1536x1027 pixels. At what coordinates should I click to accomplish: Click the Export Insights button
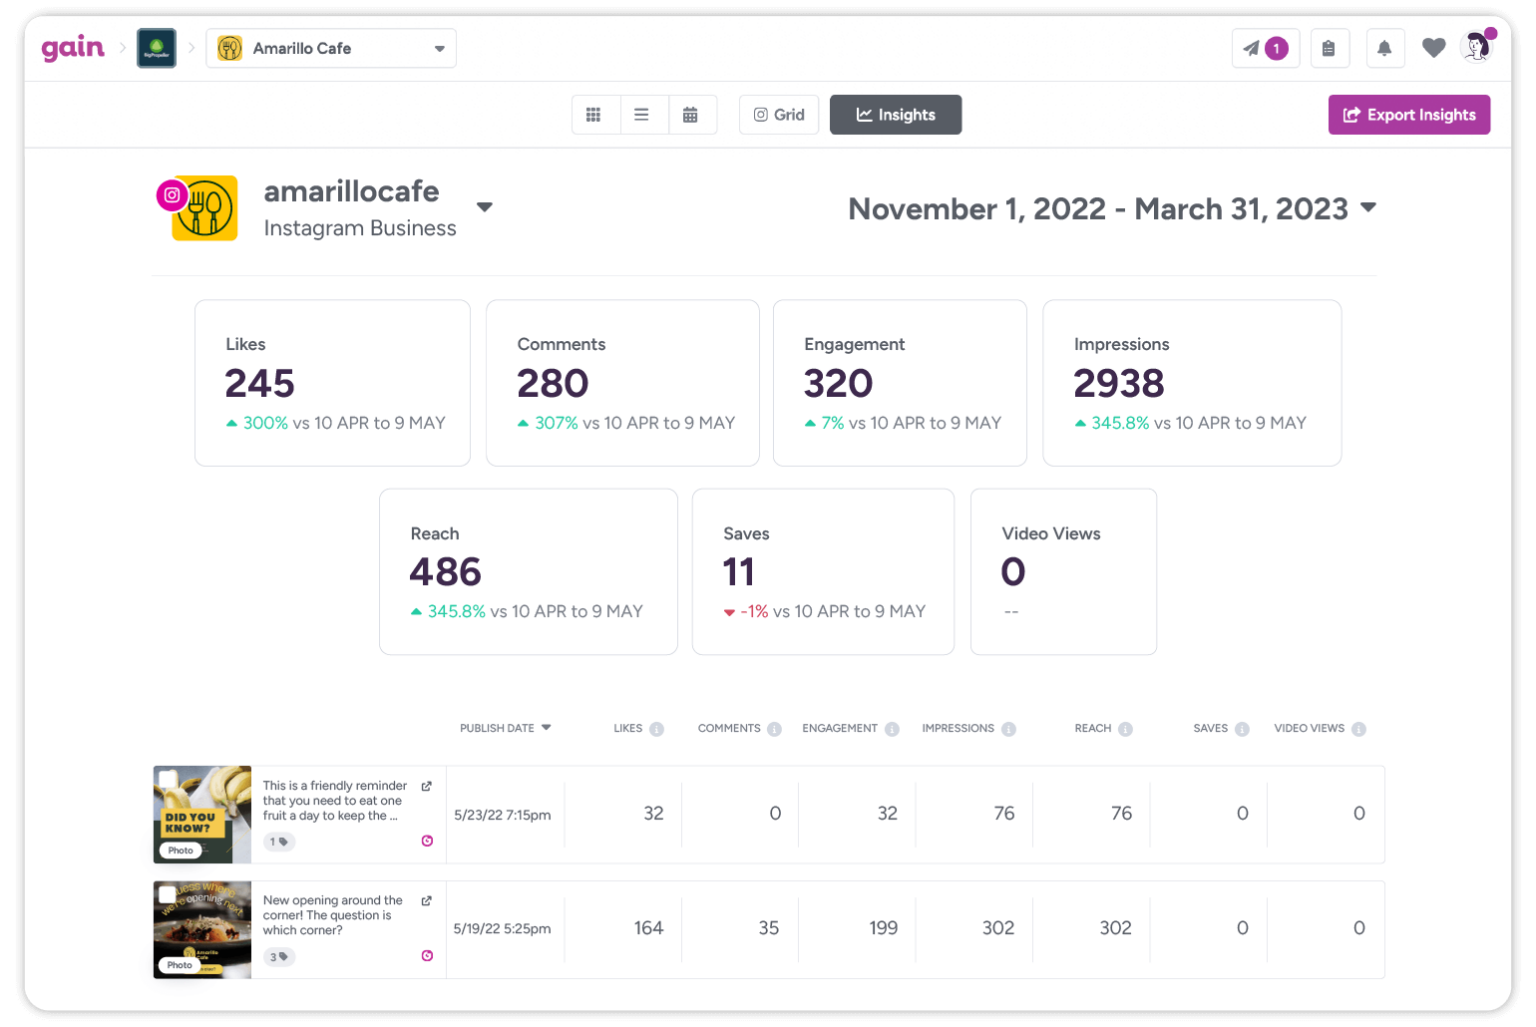pyautogui.click(x=1409, y=114)
